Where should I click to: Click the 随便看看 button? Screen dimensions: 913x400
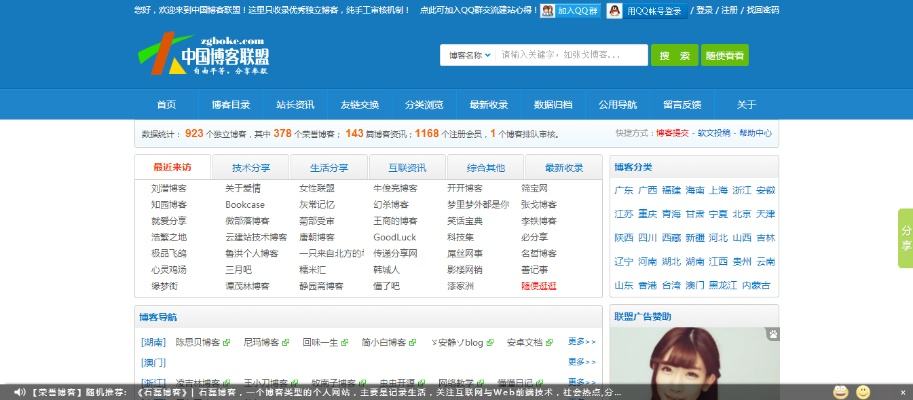point(724,55)
